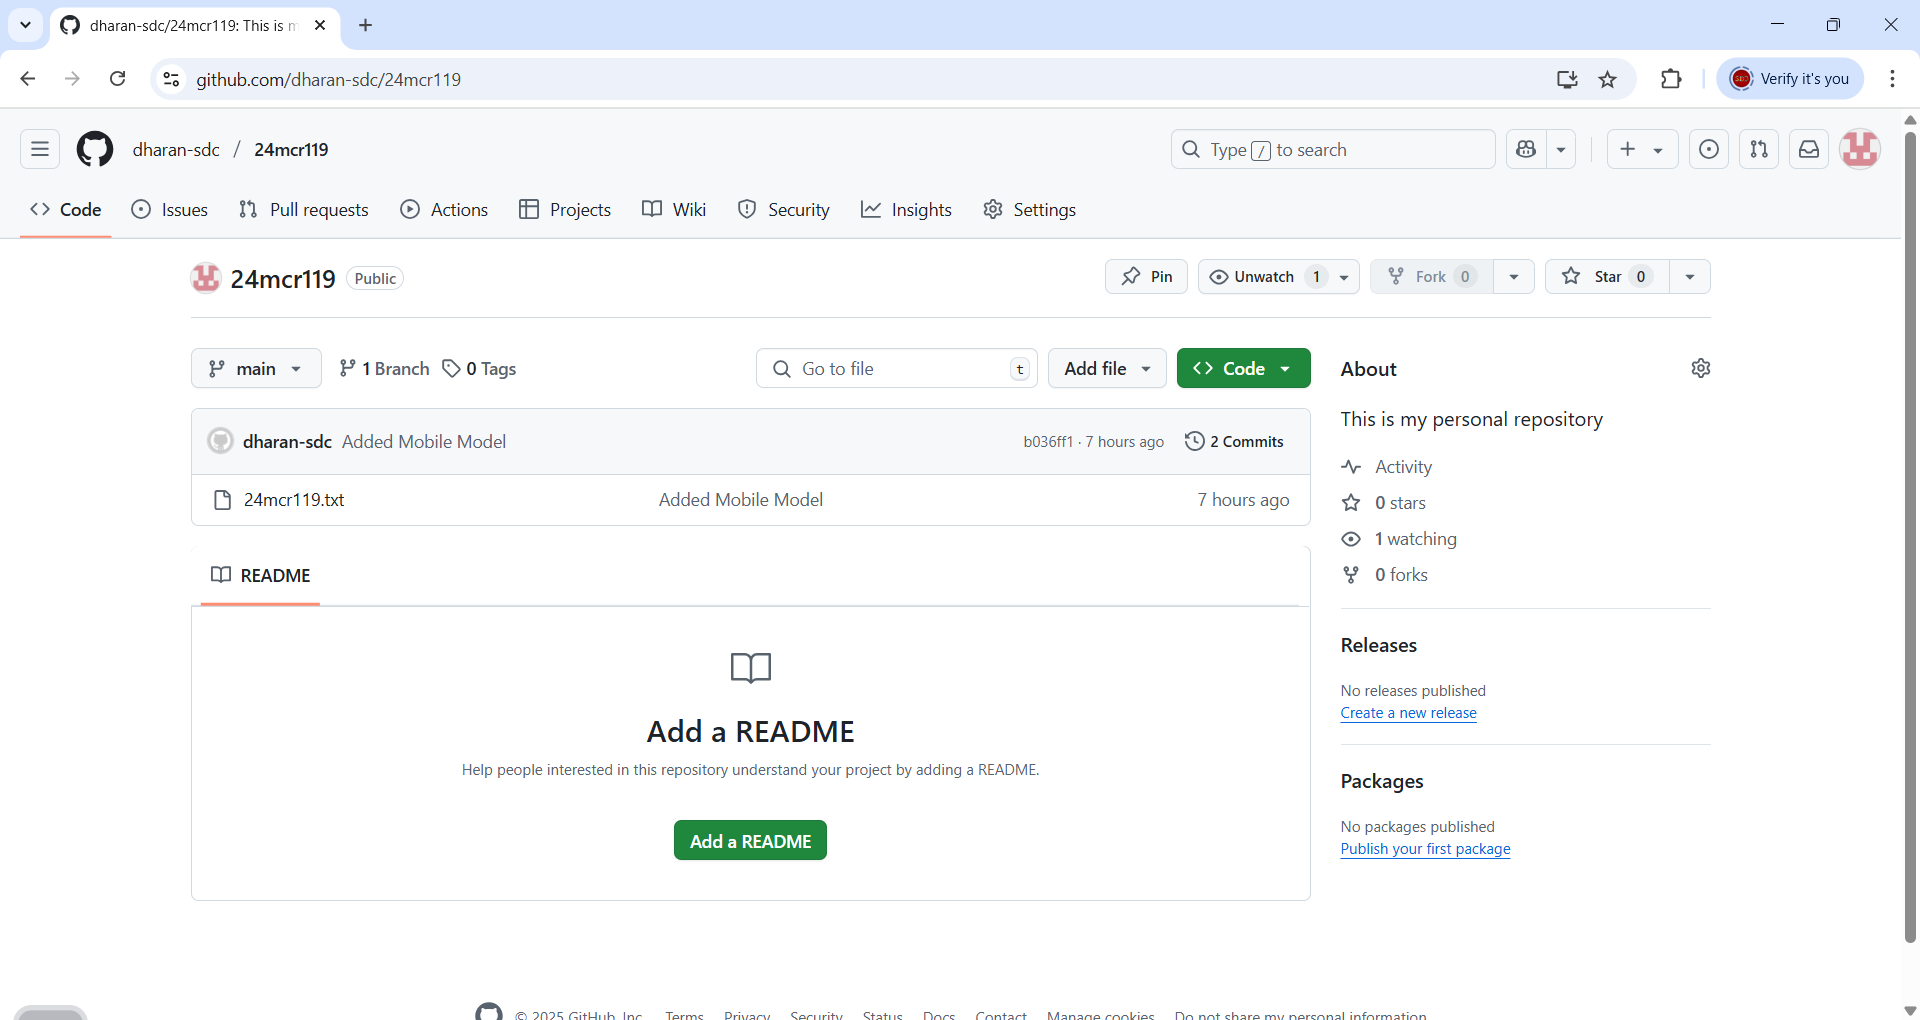The width and height of the screenshot is (1920, 1020).
Task: View the Insights tab
Action: tap(906, 209)
